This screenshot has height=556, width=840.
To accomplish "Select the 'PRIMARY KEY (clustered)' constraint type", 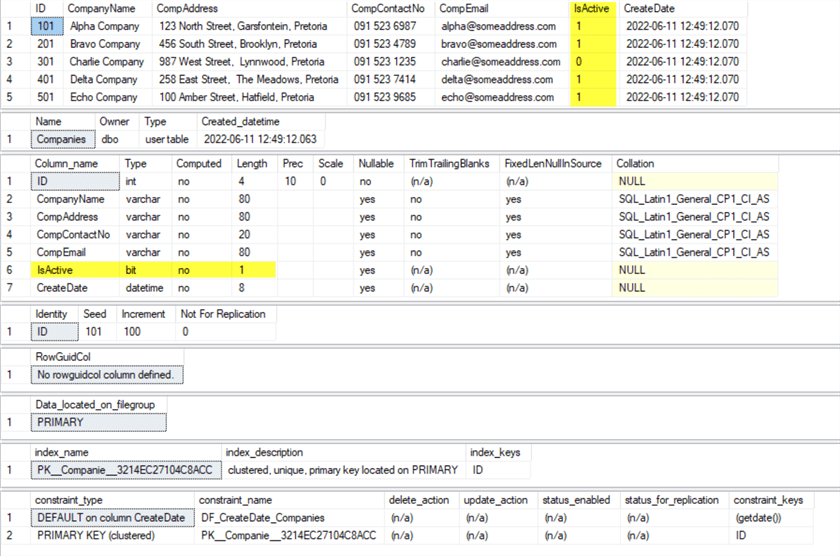I will [x=96, y=536].
